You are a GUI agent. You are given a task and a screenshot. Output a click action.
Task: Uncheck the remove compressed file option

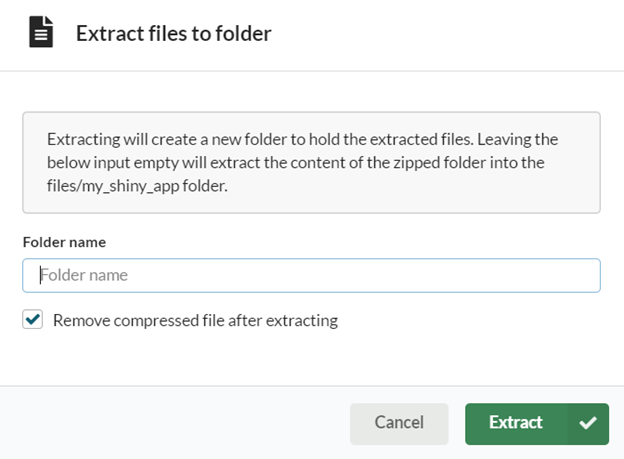[33, 320]
